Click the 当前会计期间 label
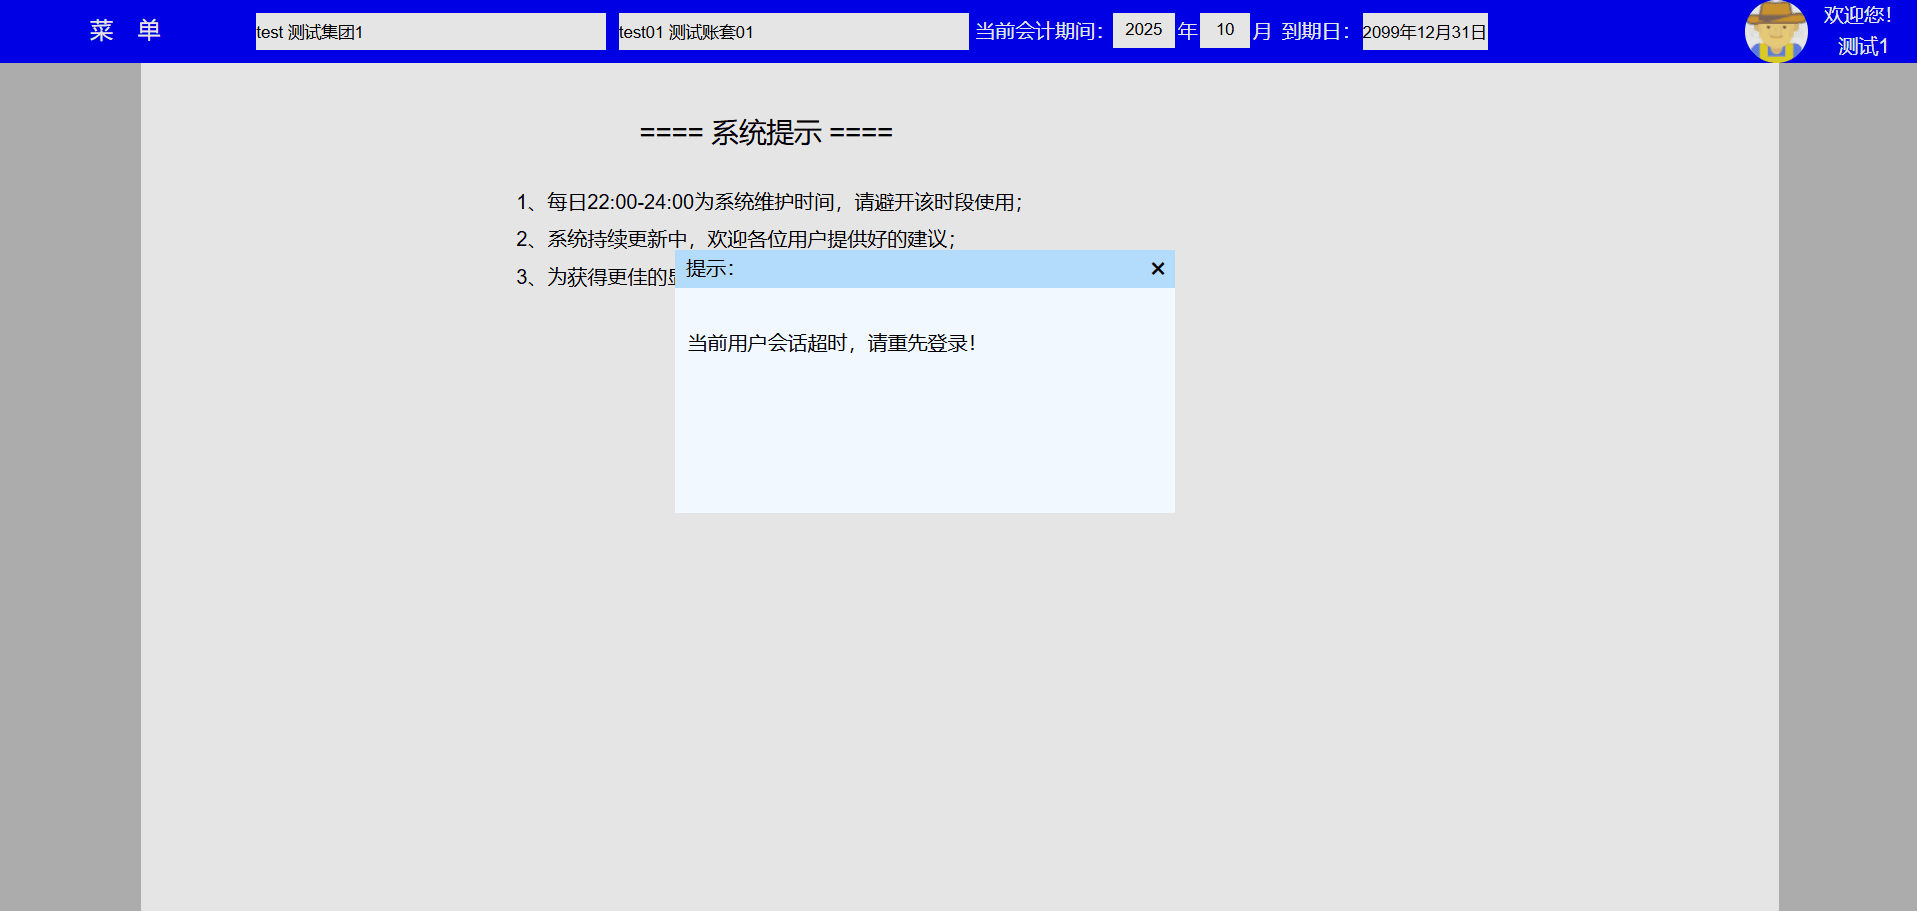Viewport: 1917px width, 911px height. (x=1039, y=32)
